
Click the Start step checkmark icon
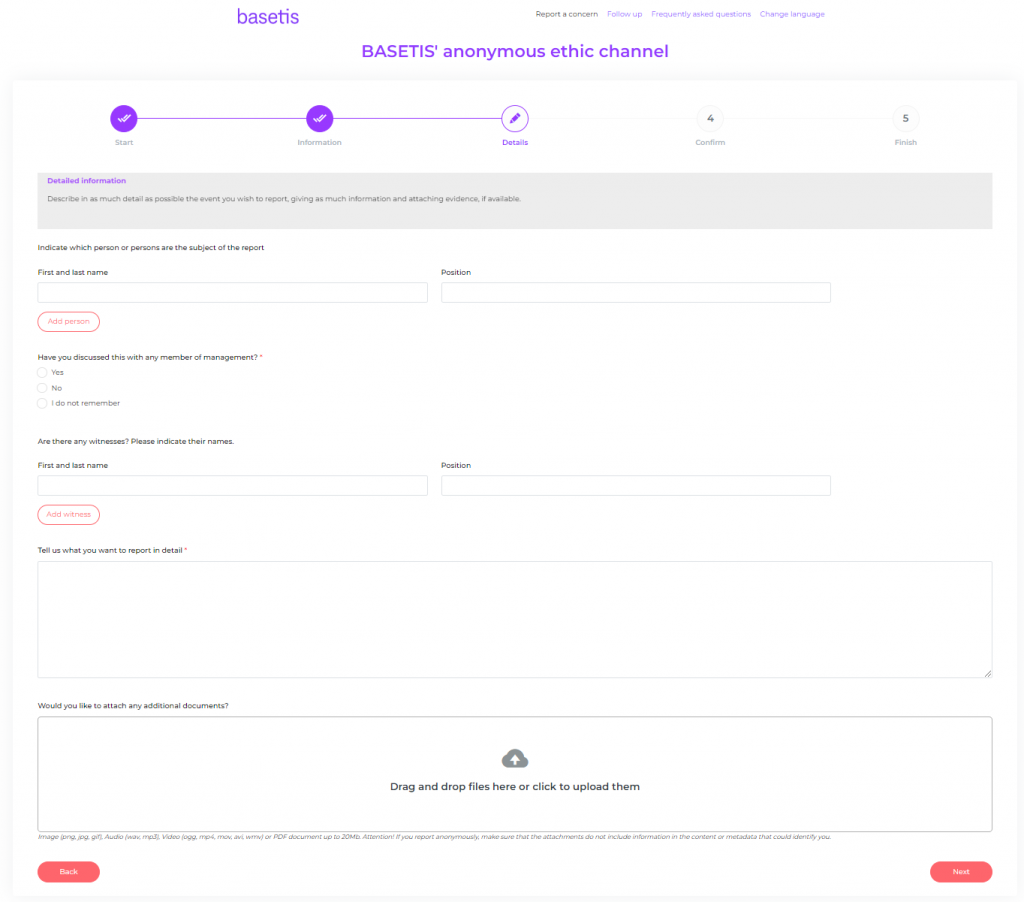[124, 118]
